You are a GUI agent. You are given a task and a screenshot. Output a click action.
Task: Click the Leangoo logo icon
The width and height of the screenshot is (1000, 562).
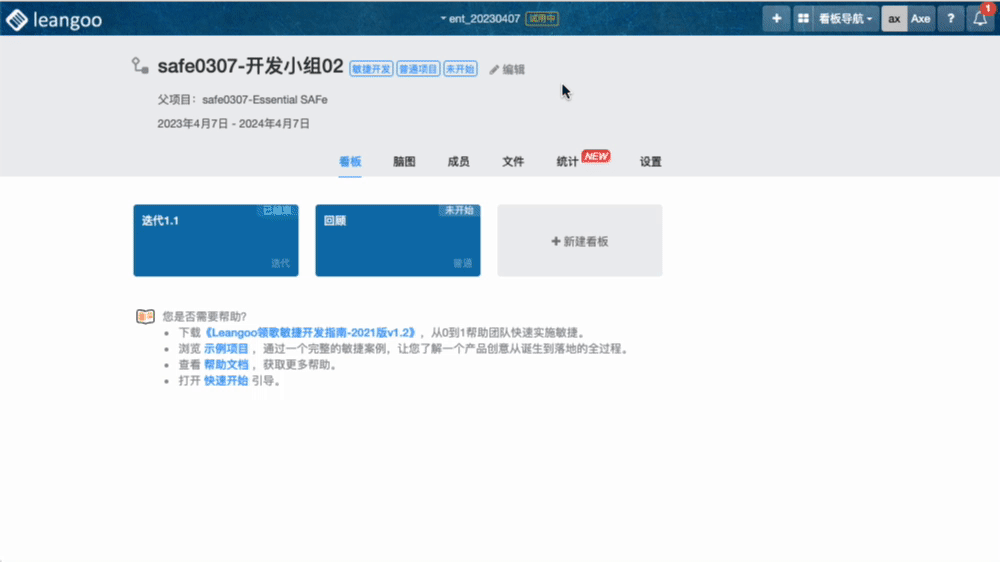point(17,19)
